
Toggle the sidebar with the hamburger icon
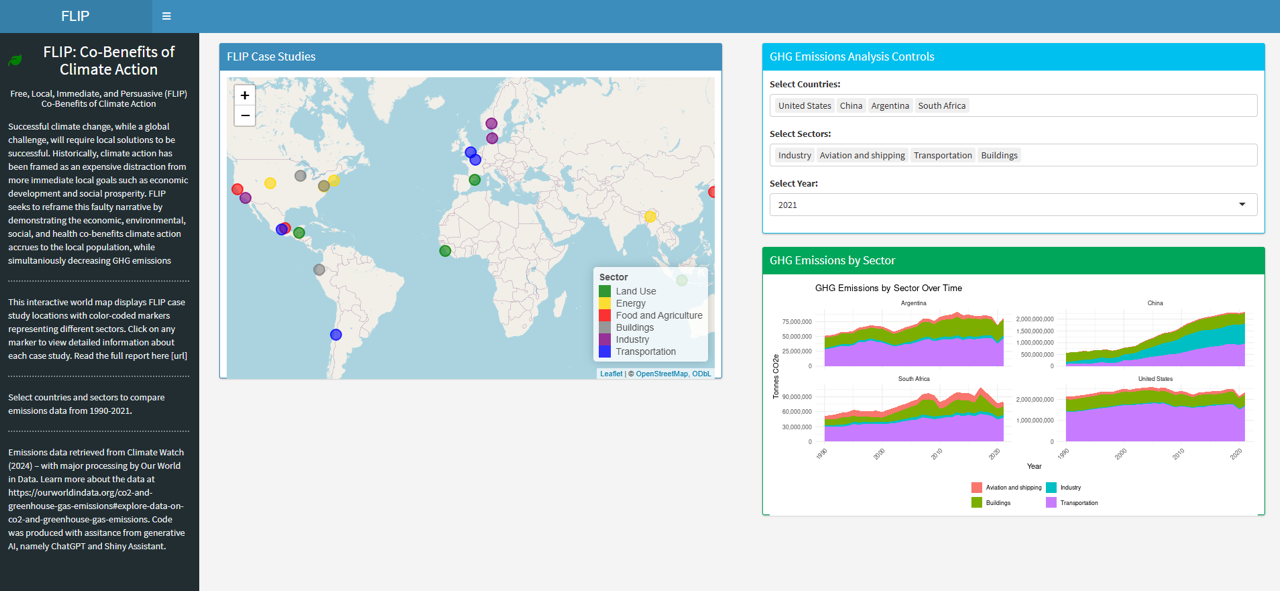coord(166,16)
